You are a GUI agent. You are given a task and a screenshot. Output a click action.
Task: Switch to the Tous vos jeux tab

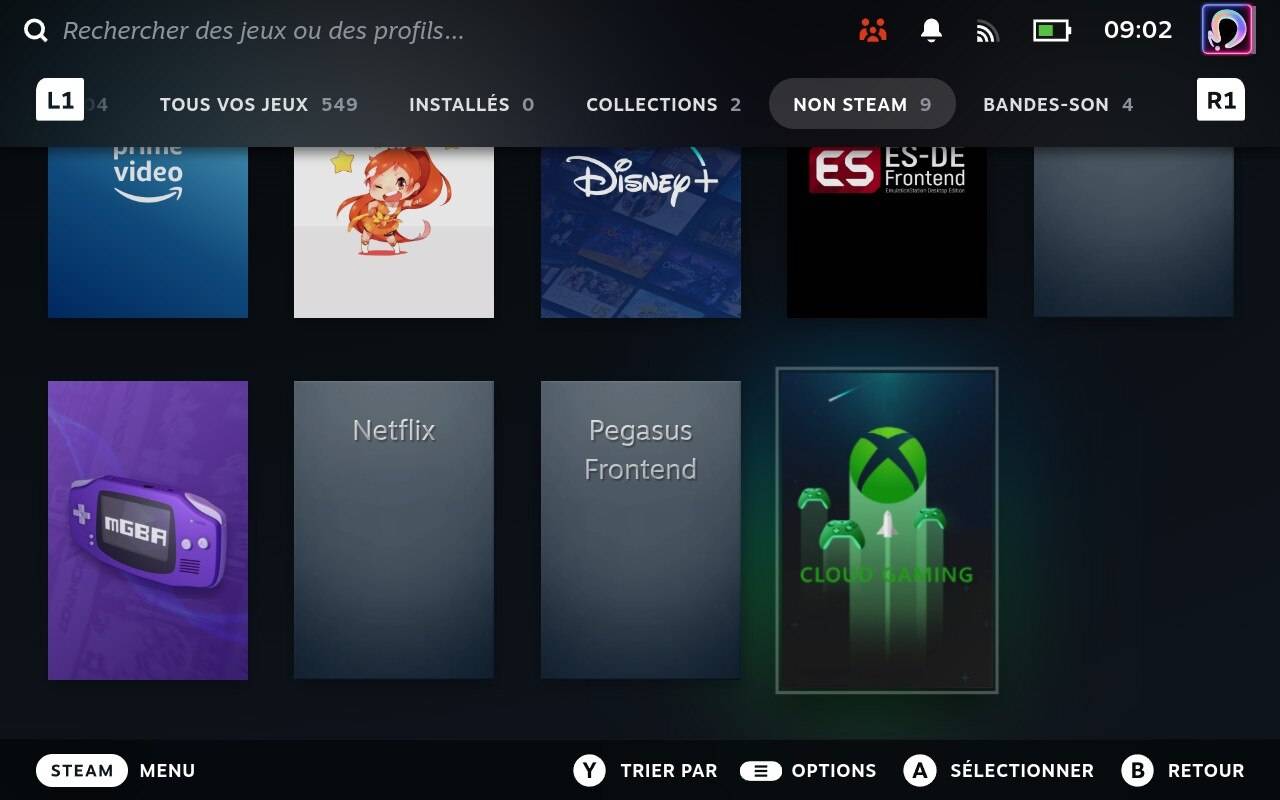pos(259,104)
